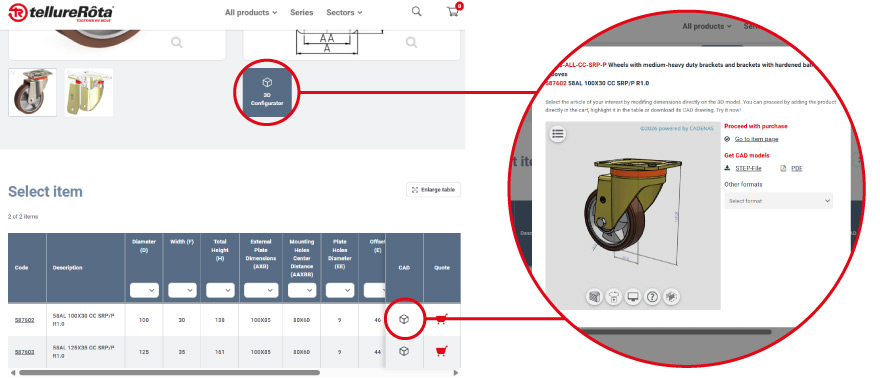Click the table scrollbar right arrow

pos(456,372)
